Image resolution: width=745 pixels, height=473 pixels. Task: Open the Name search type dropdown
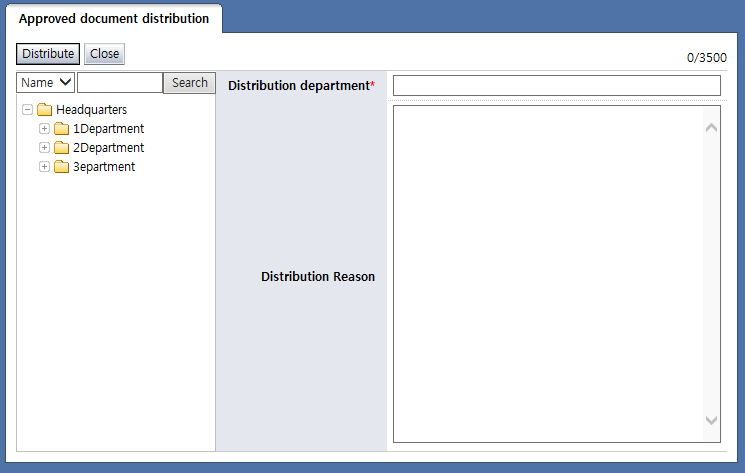click(x=46, y=83)
